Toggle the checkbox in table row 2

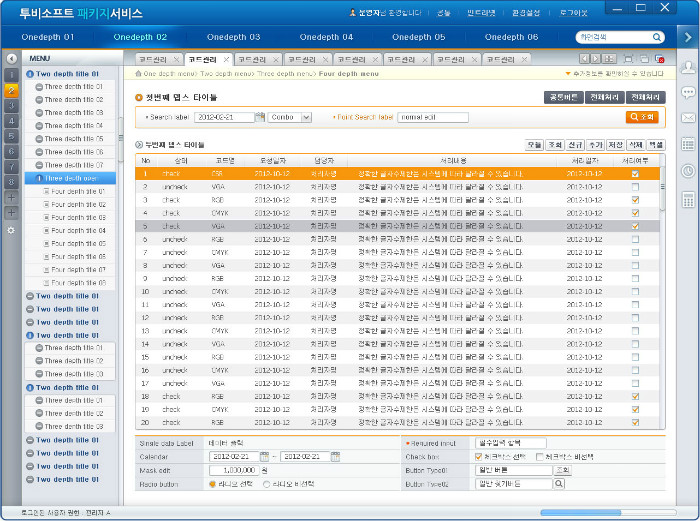pos(635,186)
